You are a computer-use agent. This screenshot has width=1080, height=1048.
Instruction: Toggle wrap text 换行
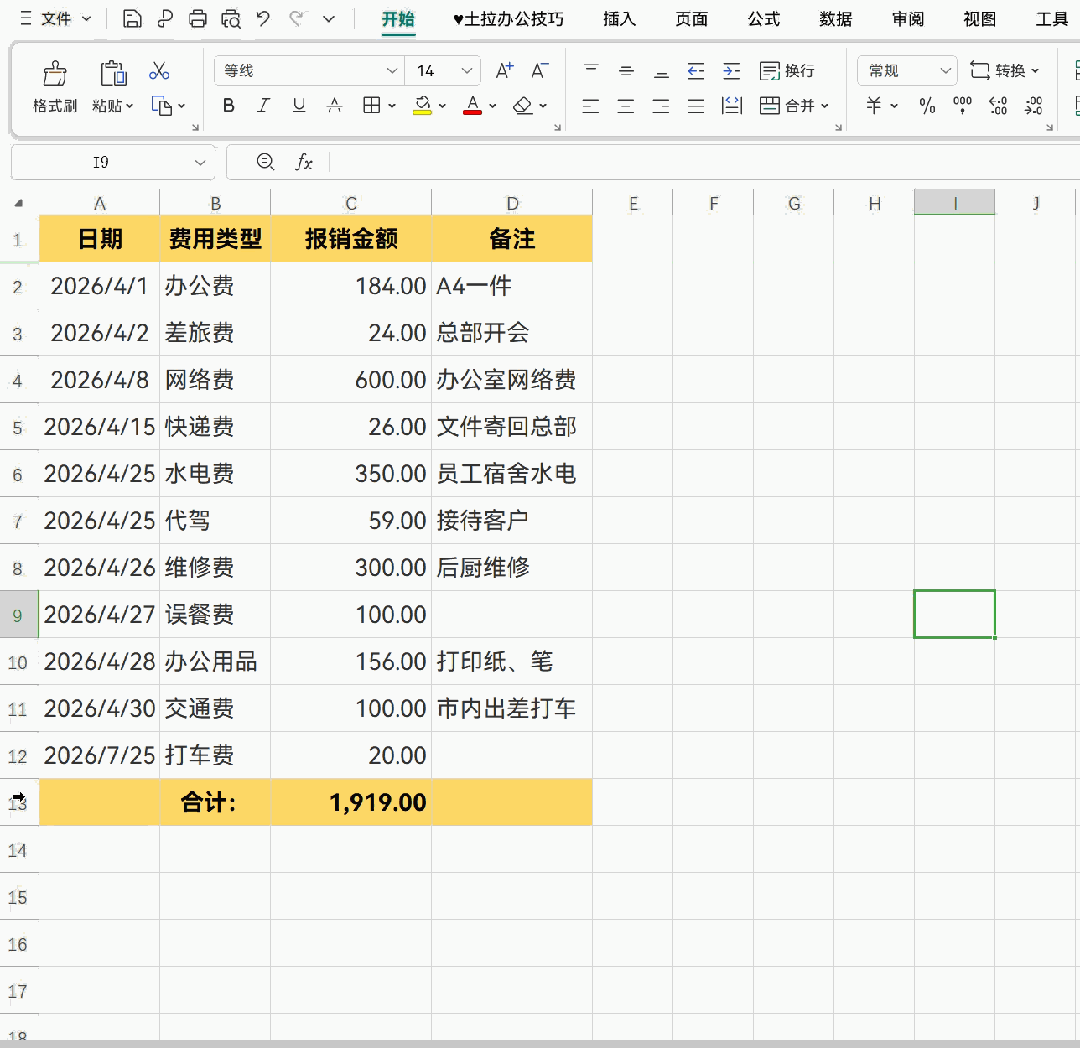point(787,70)
